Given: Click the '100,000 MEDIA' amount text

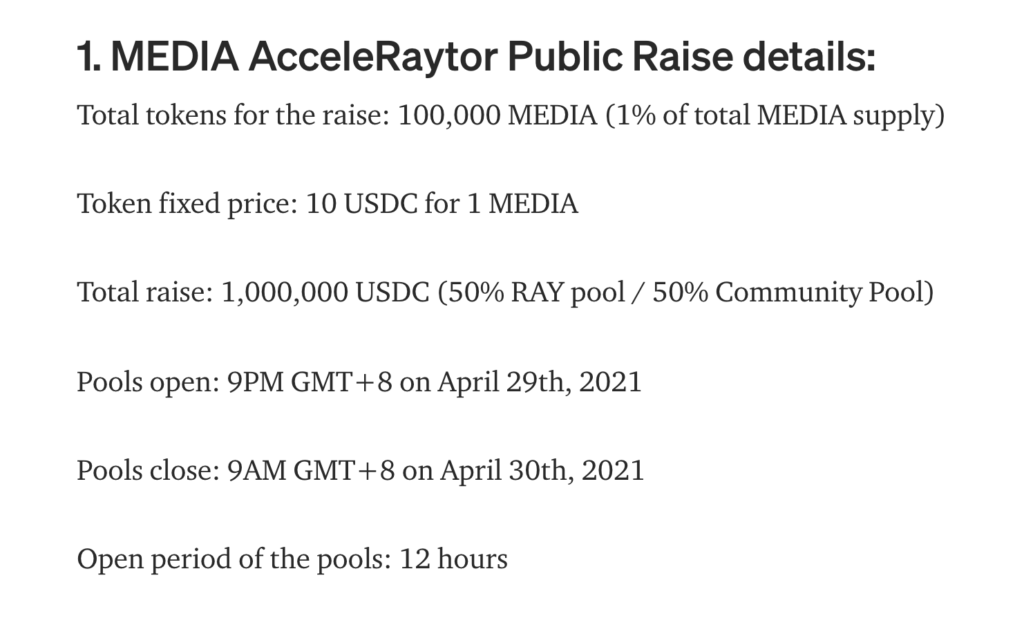Looking at the screenshot, I should (x=497, y=115).
